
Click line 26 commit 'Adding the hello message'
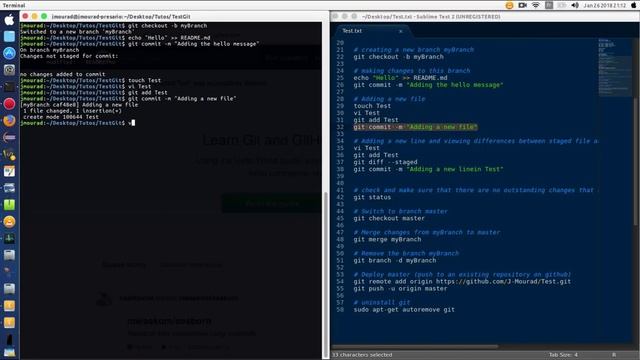click(x=428, y=85)
